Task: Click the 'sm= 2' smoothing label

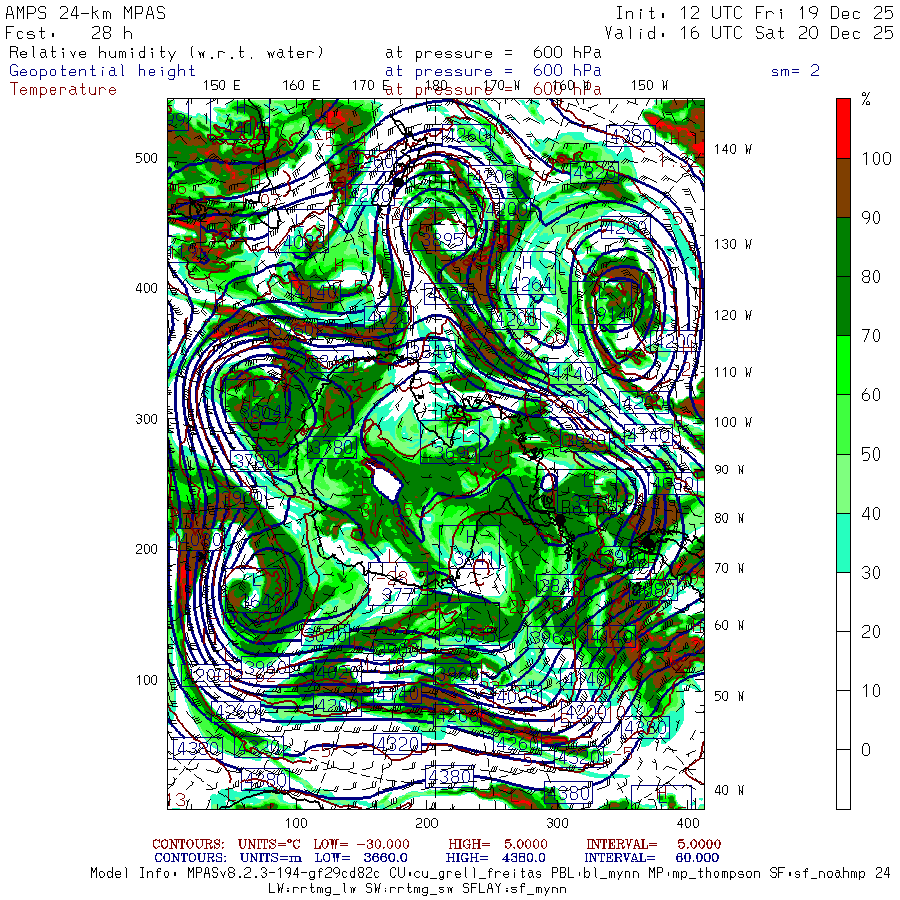Action: [795, 71]
